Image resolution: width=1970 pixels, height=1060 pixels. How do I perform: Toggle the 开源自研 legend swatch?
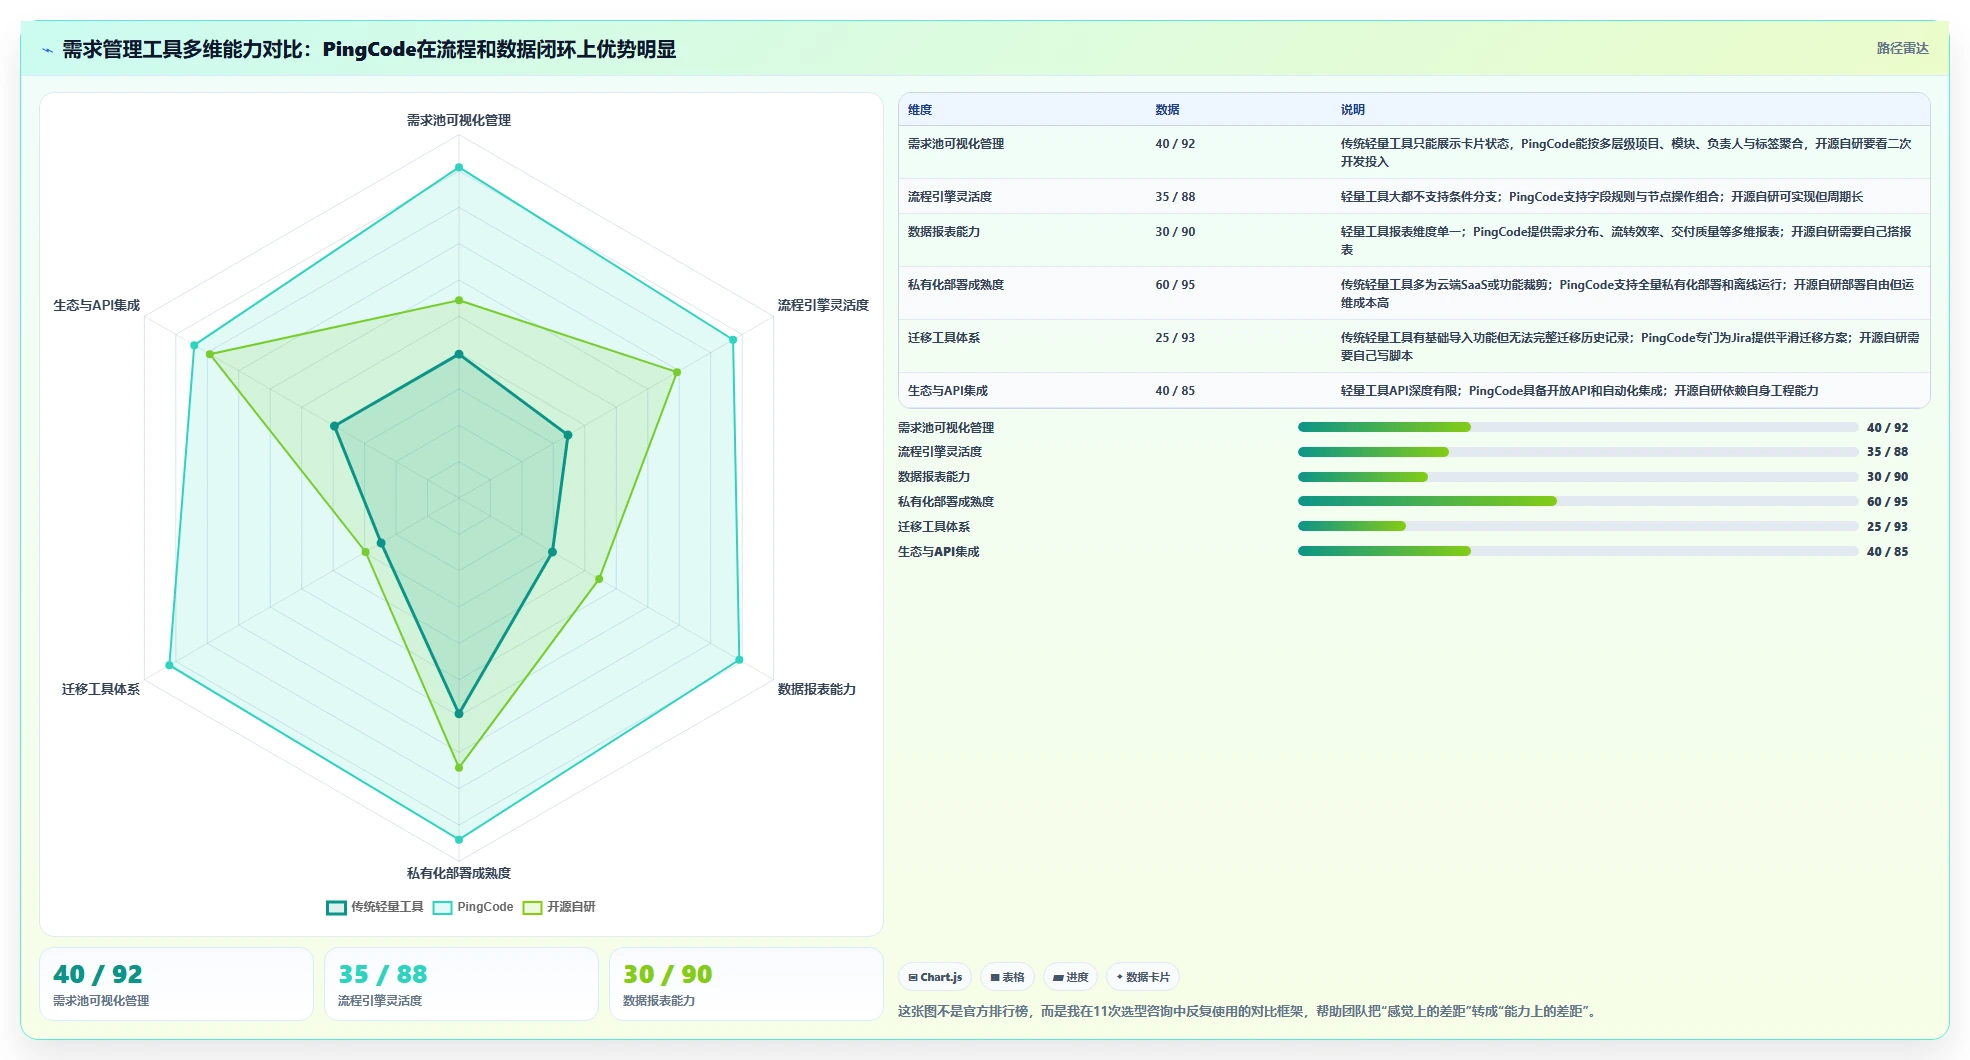point(533,907)
